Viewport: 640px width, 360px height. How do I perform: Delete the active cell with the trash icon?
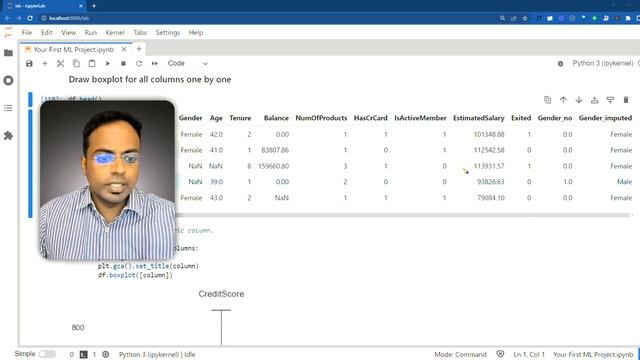tap(626, 100)
